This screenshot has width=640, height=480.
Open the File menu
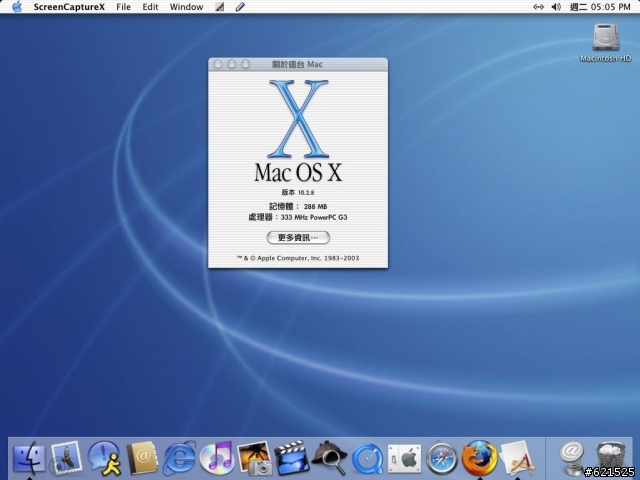[123, 7]
